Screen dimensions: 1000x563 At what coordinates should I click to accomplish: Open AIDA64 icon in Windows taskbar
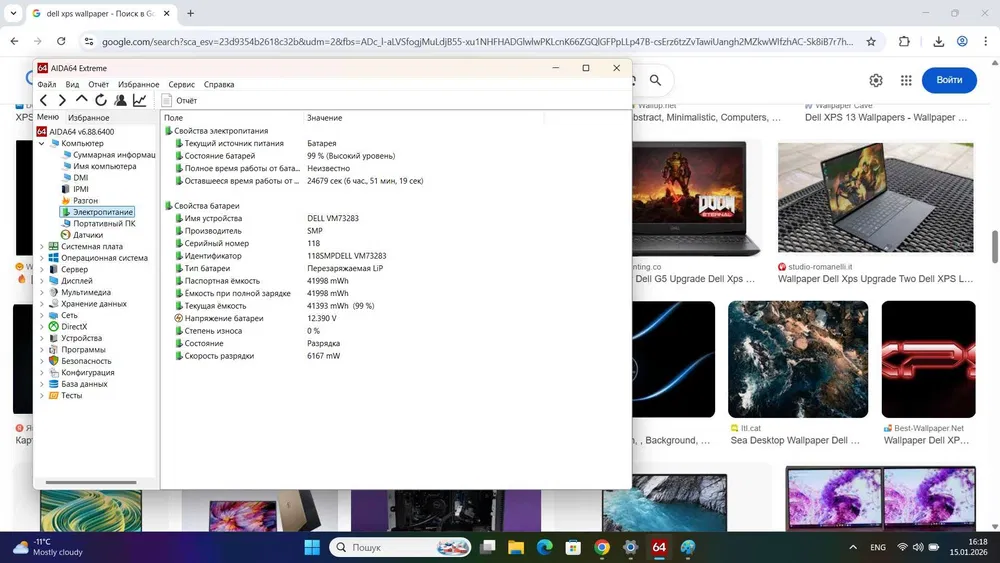click(659, 547)
